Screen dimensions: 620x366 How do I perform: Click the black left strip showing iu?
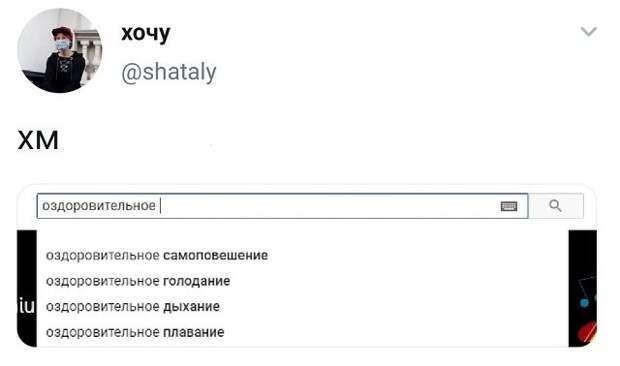(26, 289)
